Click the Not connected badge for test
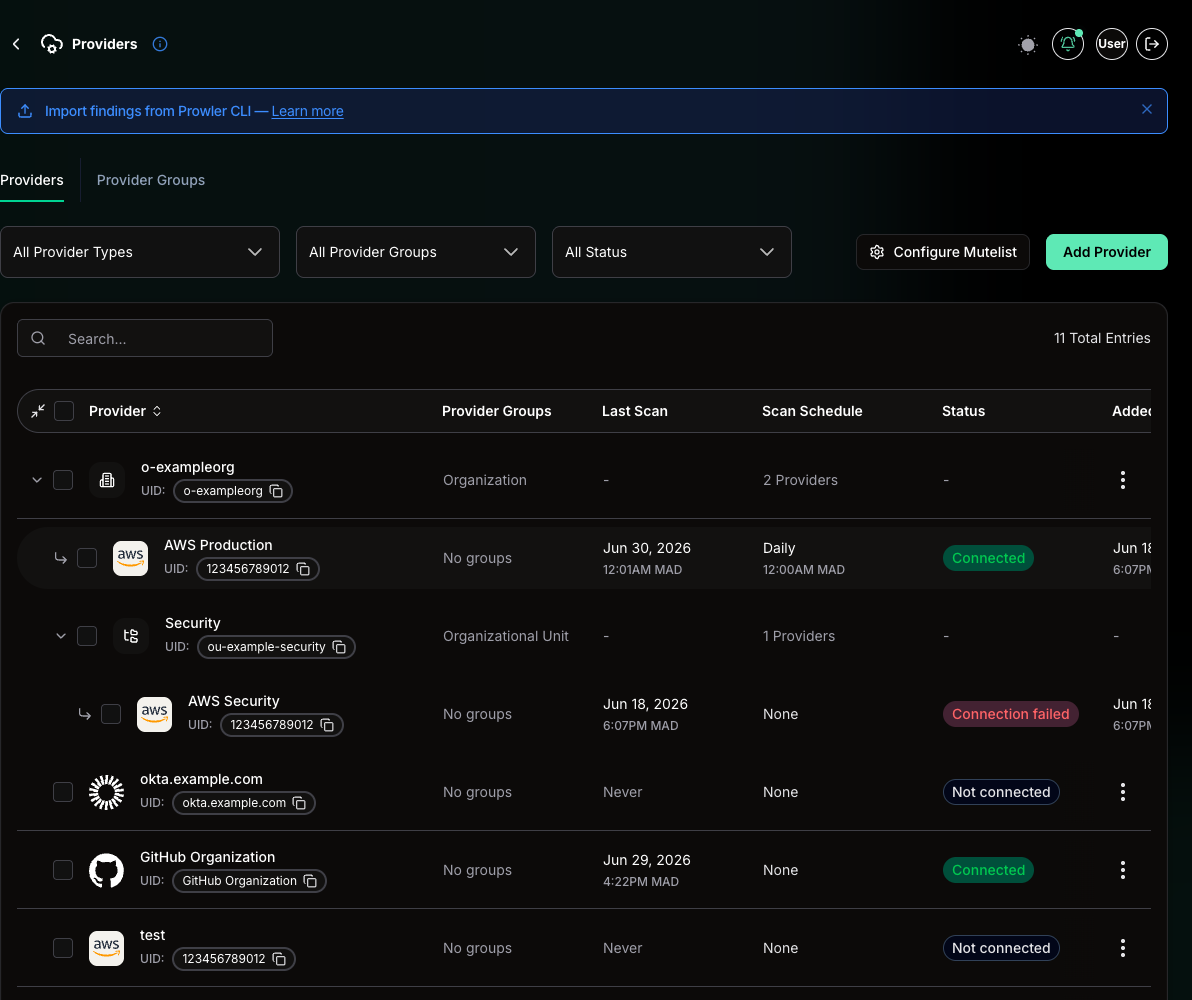 (1001, 948)
